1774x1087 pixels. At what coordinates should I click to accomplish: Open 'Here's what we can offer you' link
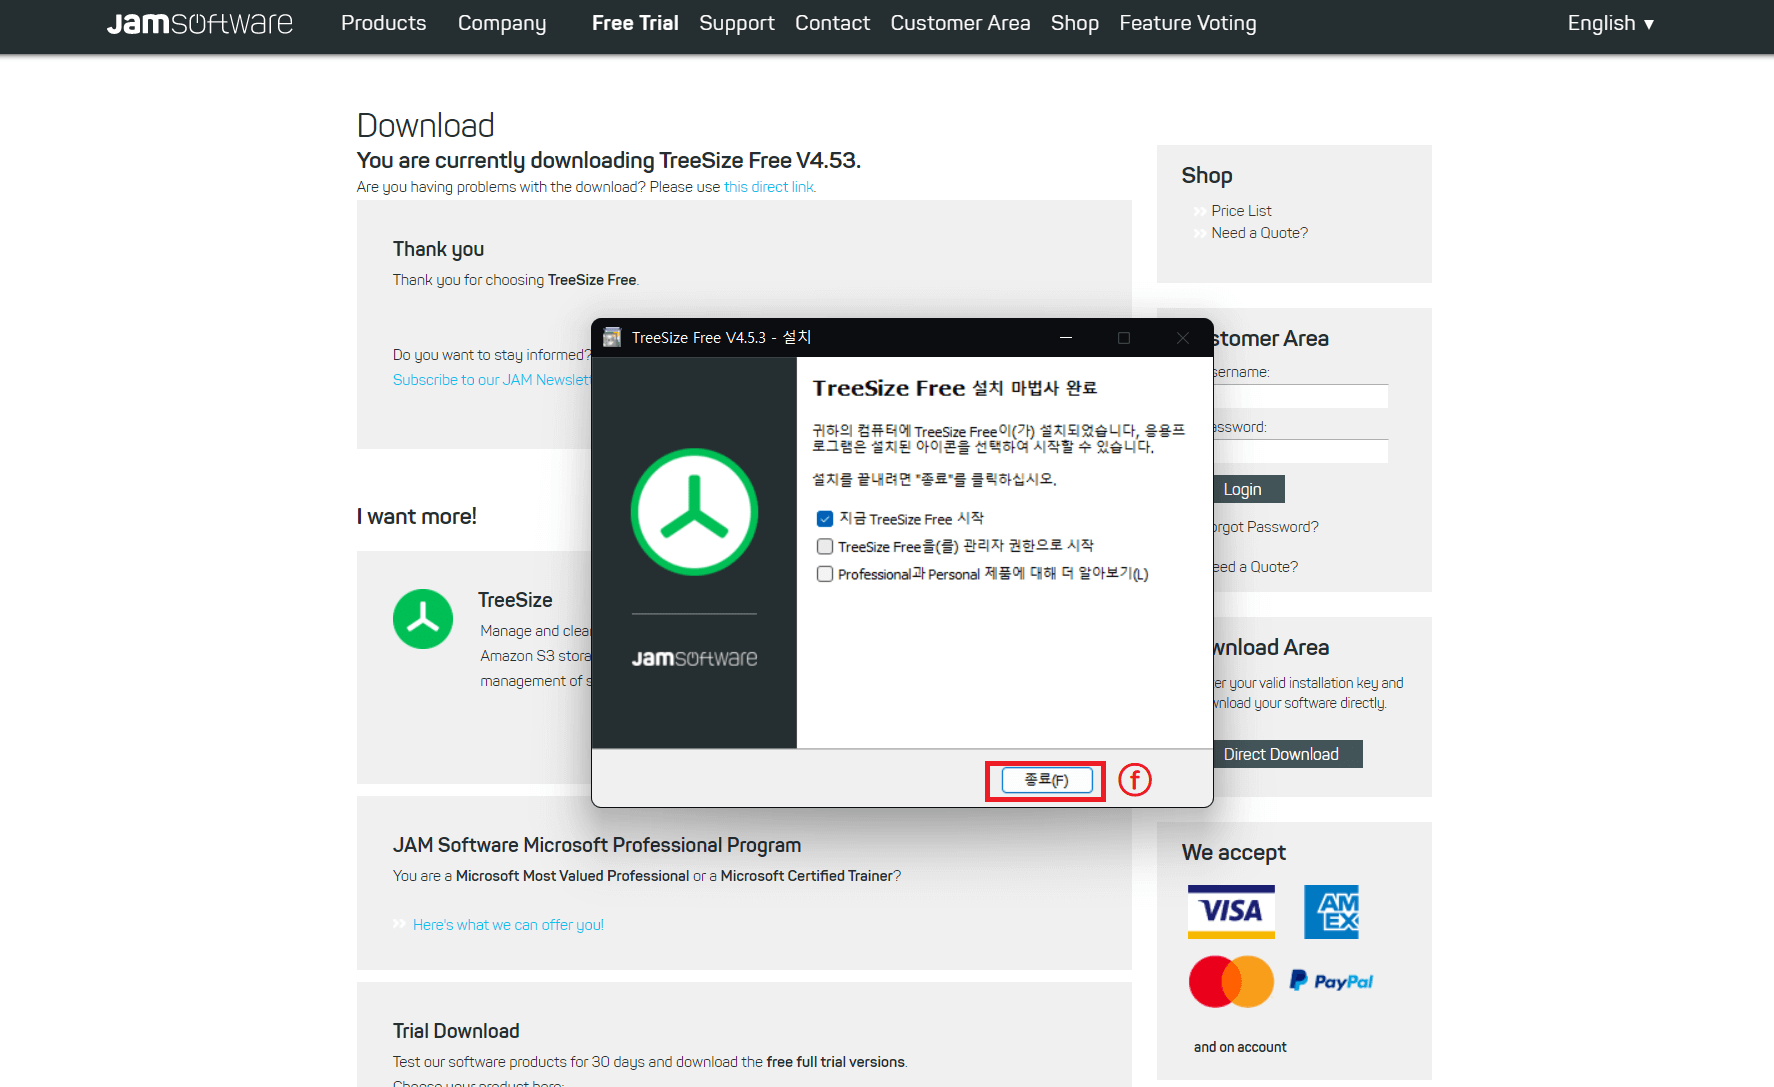click(x=508, y=925)
